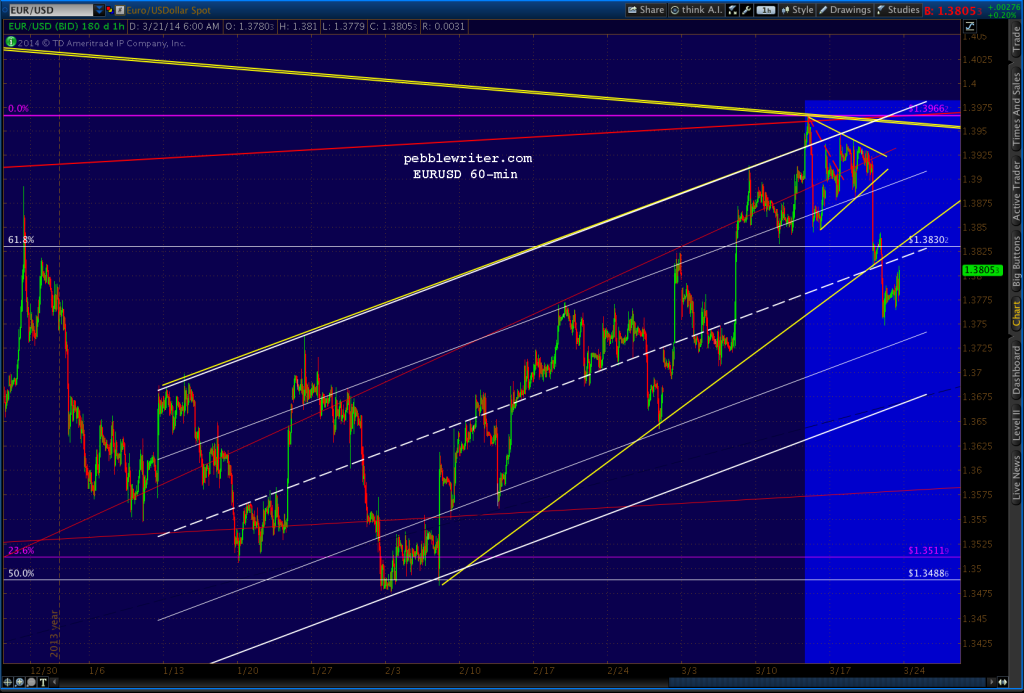
Task: Expand the bottom-left chart options arrow
Action: tap(54, 684)
